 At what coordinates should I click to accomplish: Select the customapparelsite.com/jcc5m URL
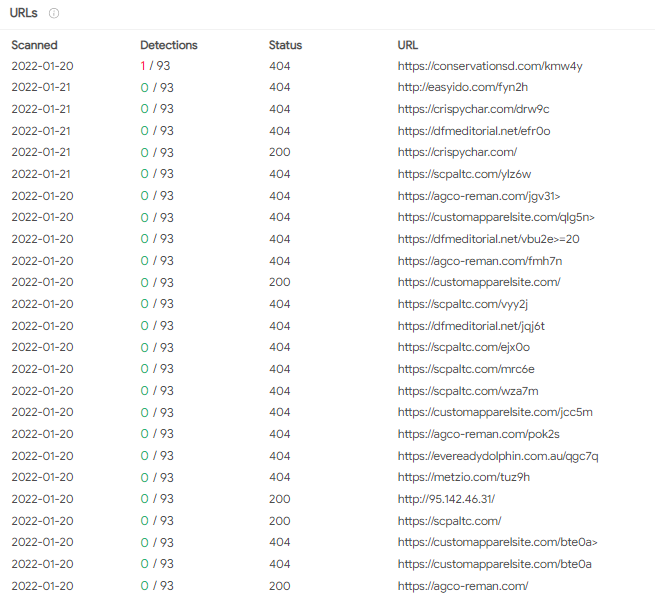point(495,412)
